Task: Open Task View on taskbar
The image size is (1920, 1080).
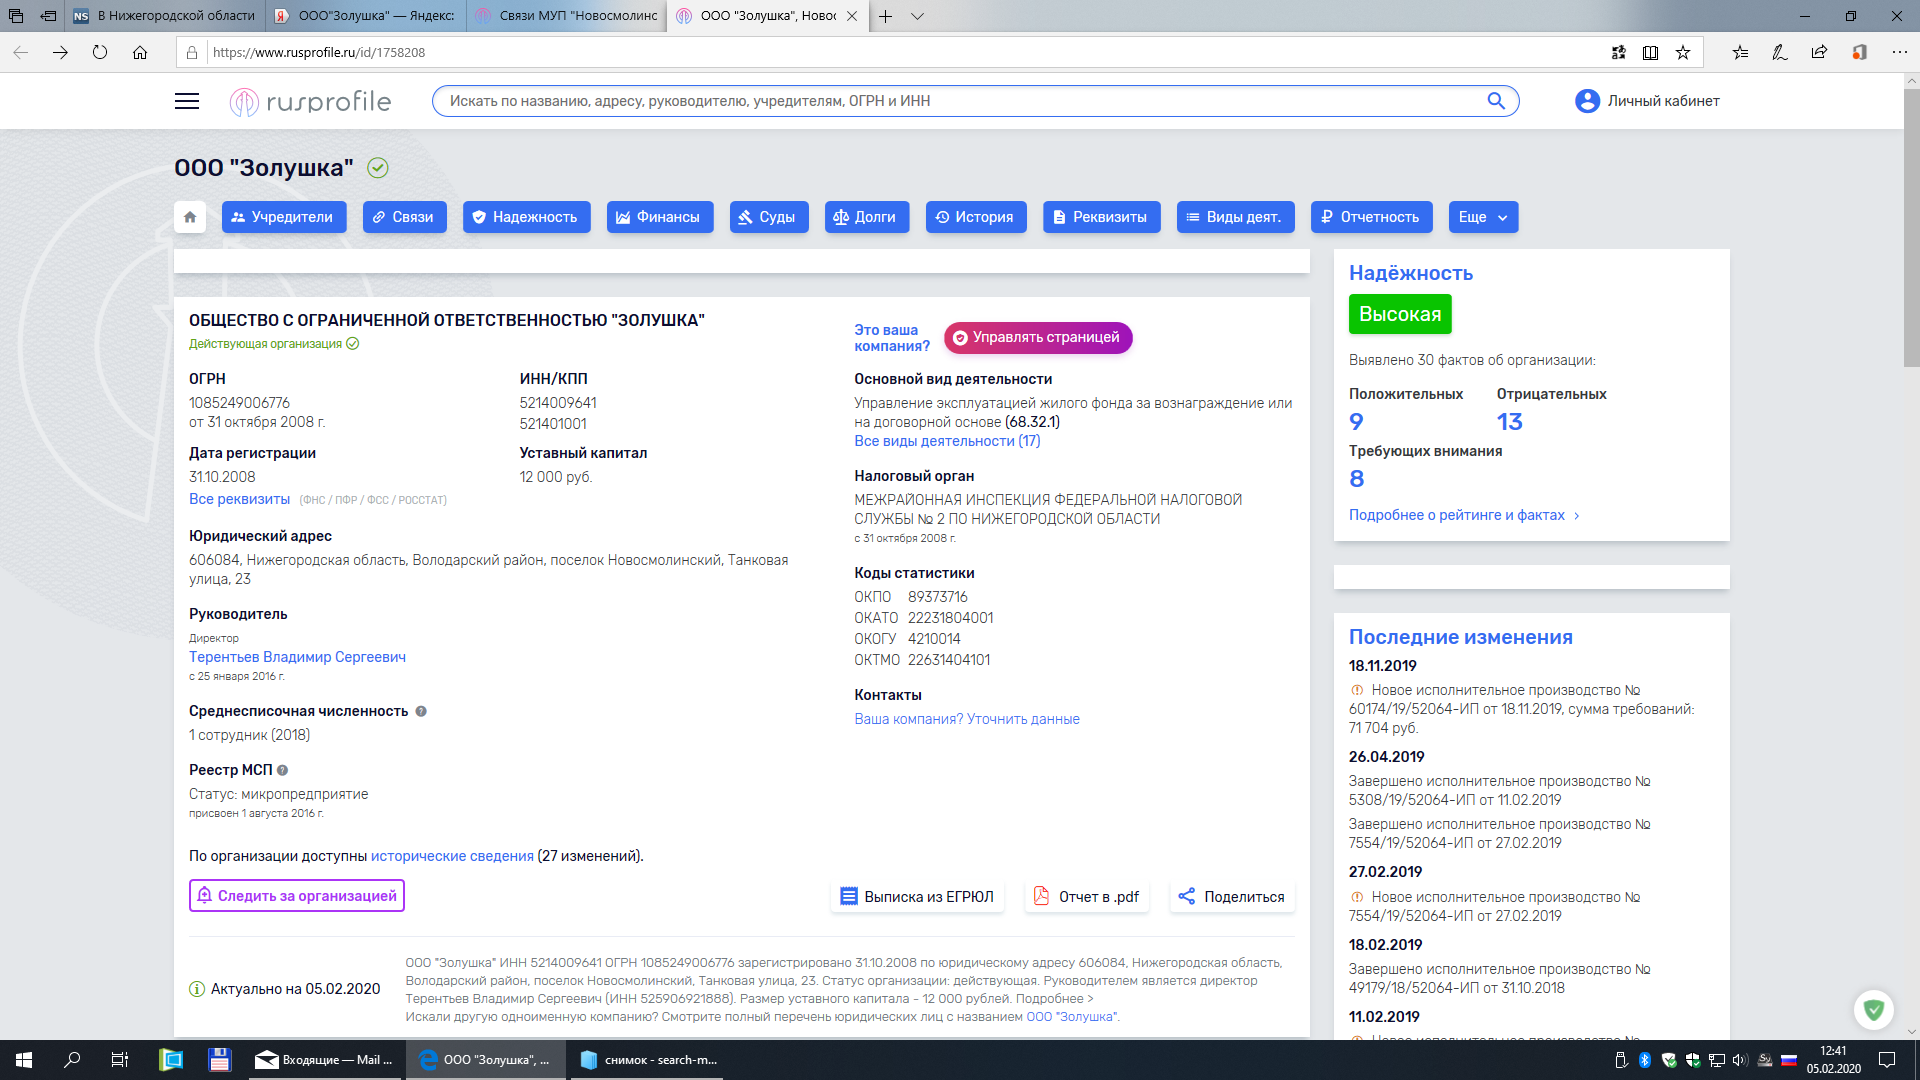Action: point(120,1060)
